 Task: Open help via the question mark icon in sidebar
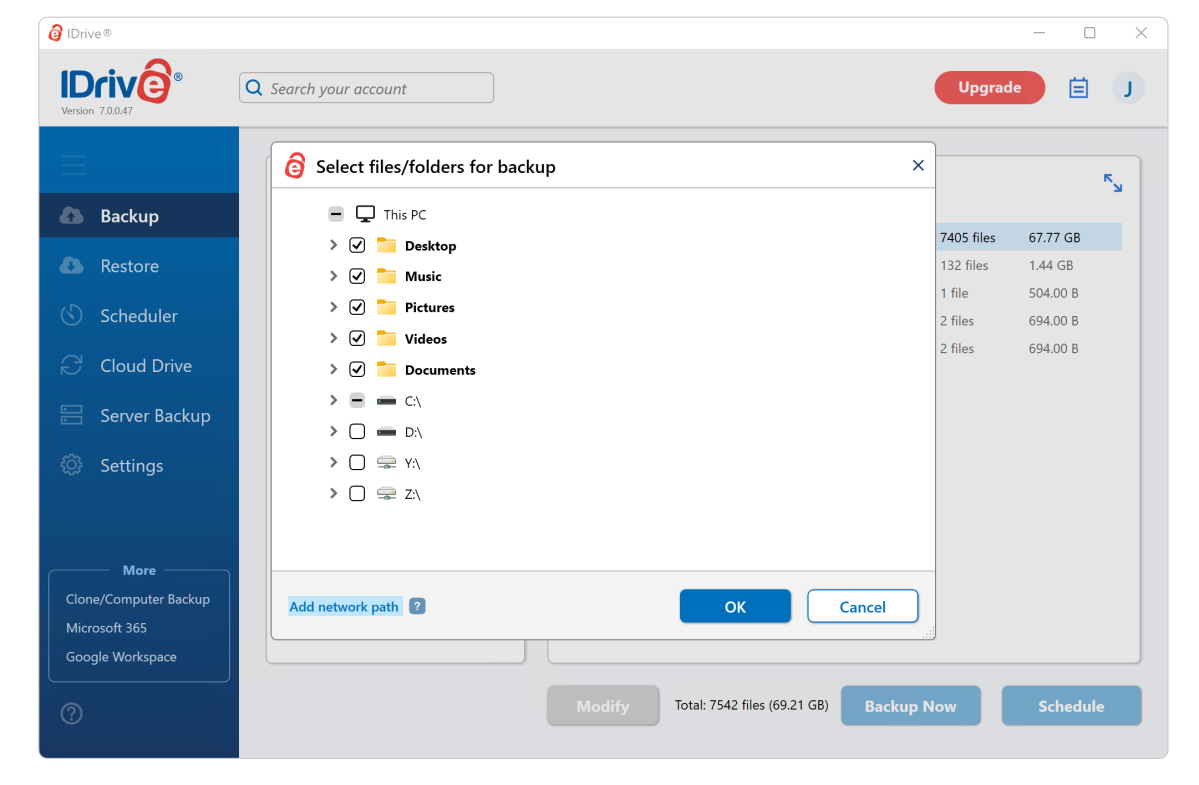coord(72,713)
